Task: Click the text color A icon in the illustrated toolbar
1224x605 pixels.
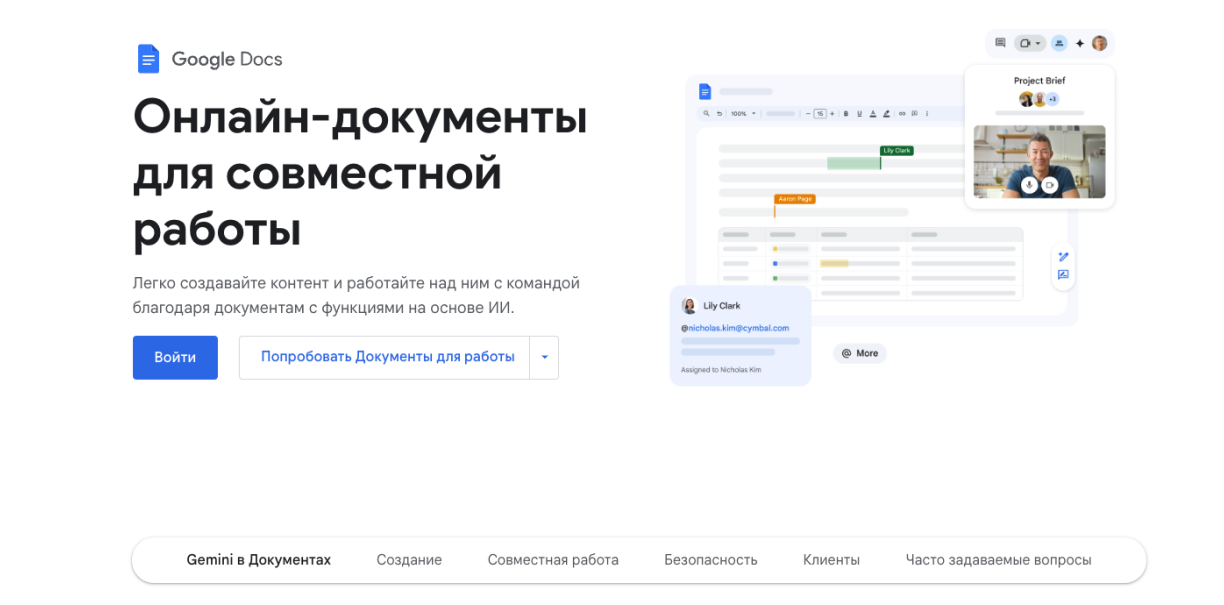Action: [x=873, y=114]
